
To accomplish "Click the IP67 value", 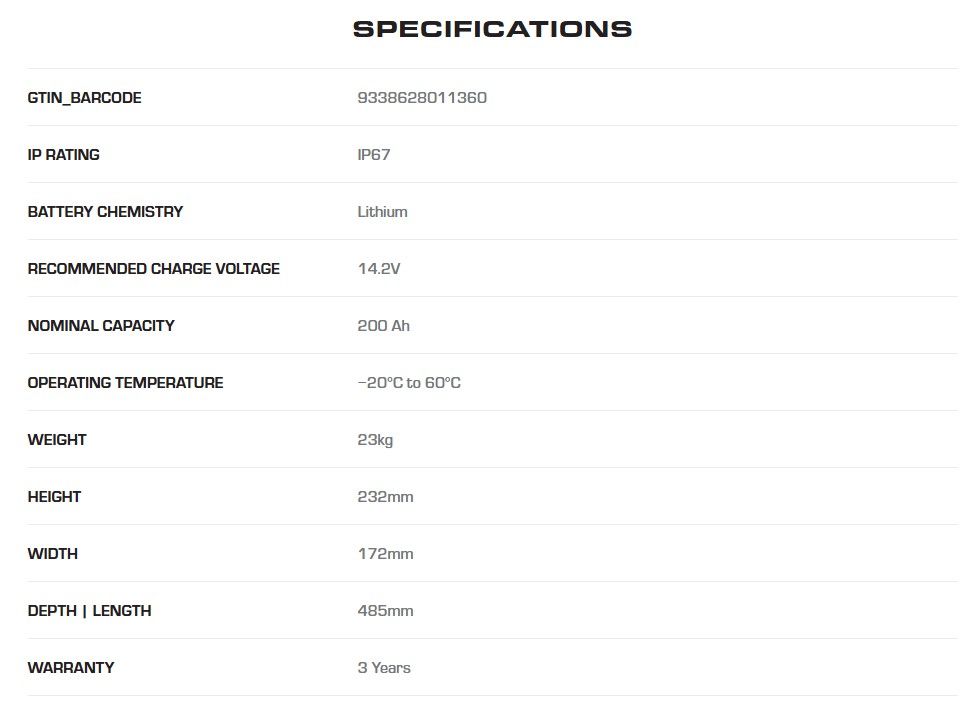I will (373, 155).
